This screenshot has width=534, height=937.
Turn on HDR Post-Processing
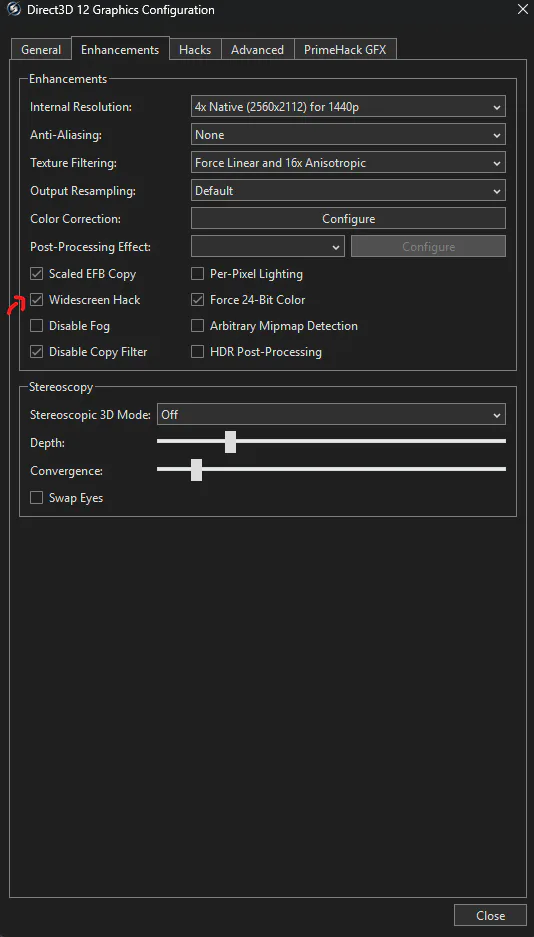[x=197, y=352]
